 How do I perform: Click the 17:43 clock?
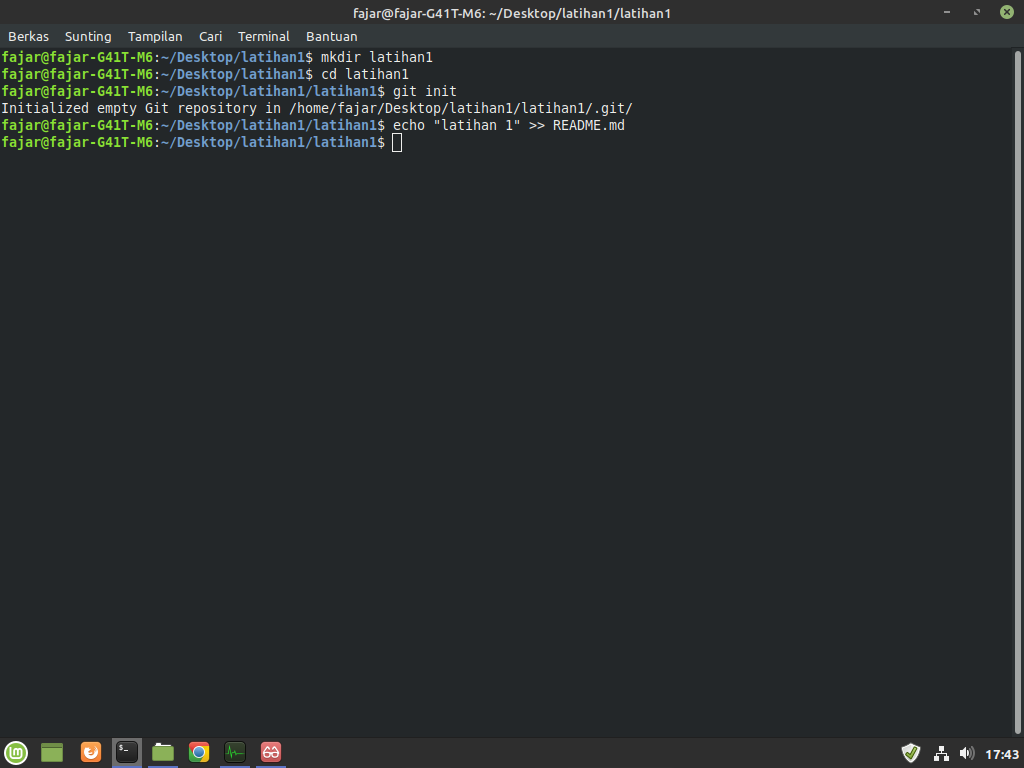coord(1001,754)
